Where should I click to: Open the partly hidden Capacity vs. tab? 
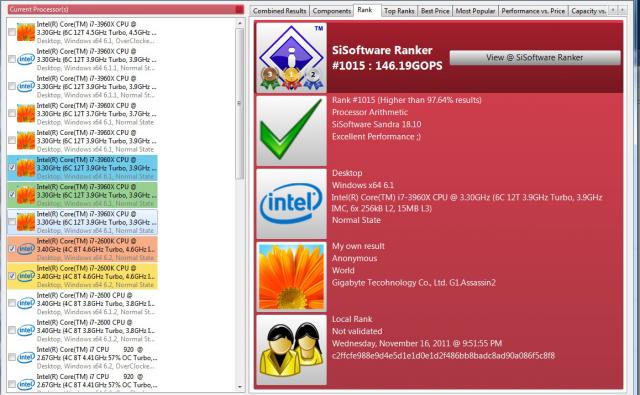point(588,11)
